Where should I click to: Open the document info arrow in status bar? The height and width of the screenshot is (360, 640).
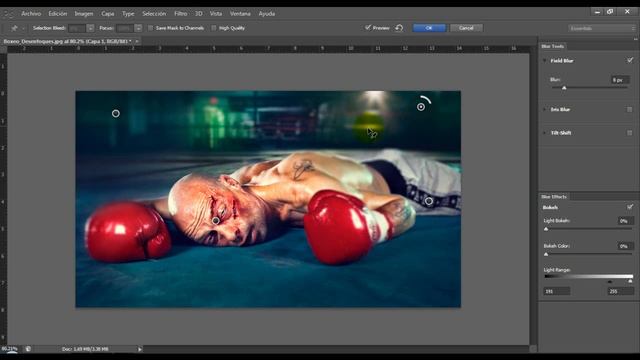coord(140,349)
